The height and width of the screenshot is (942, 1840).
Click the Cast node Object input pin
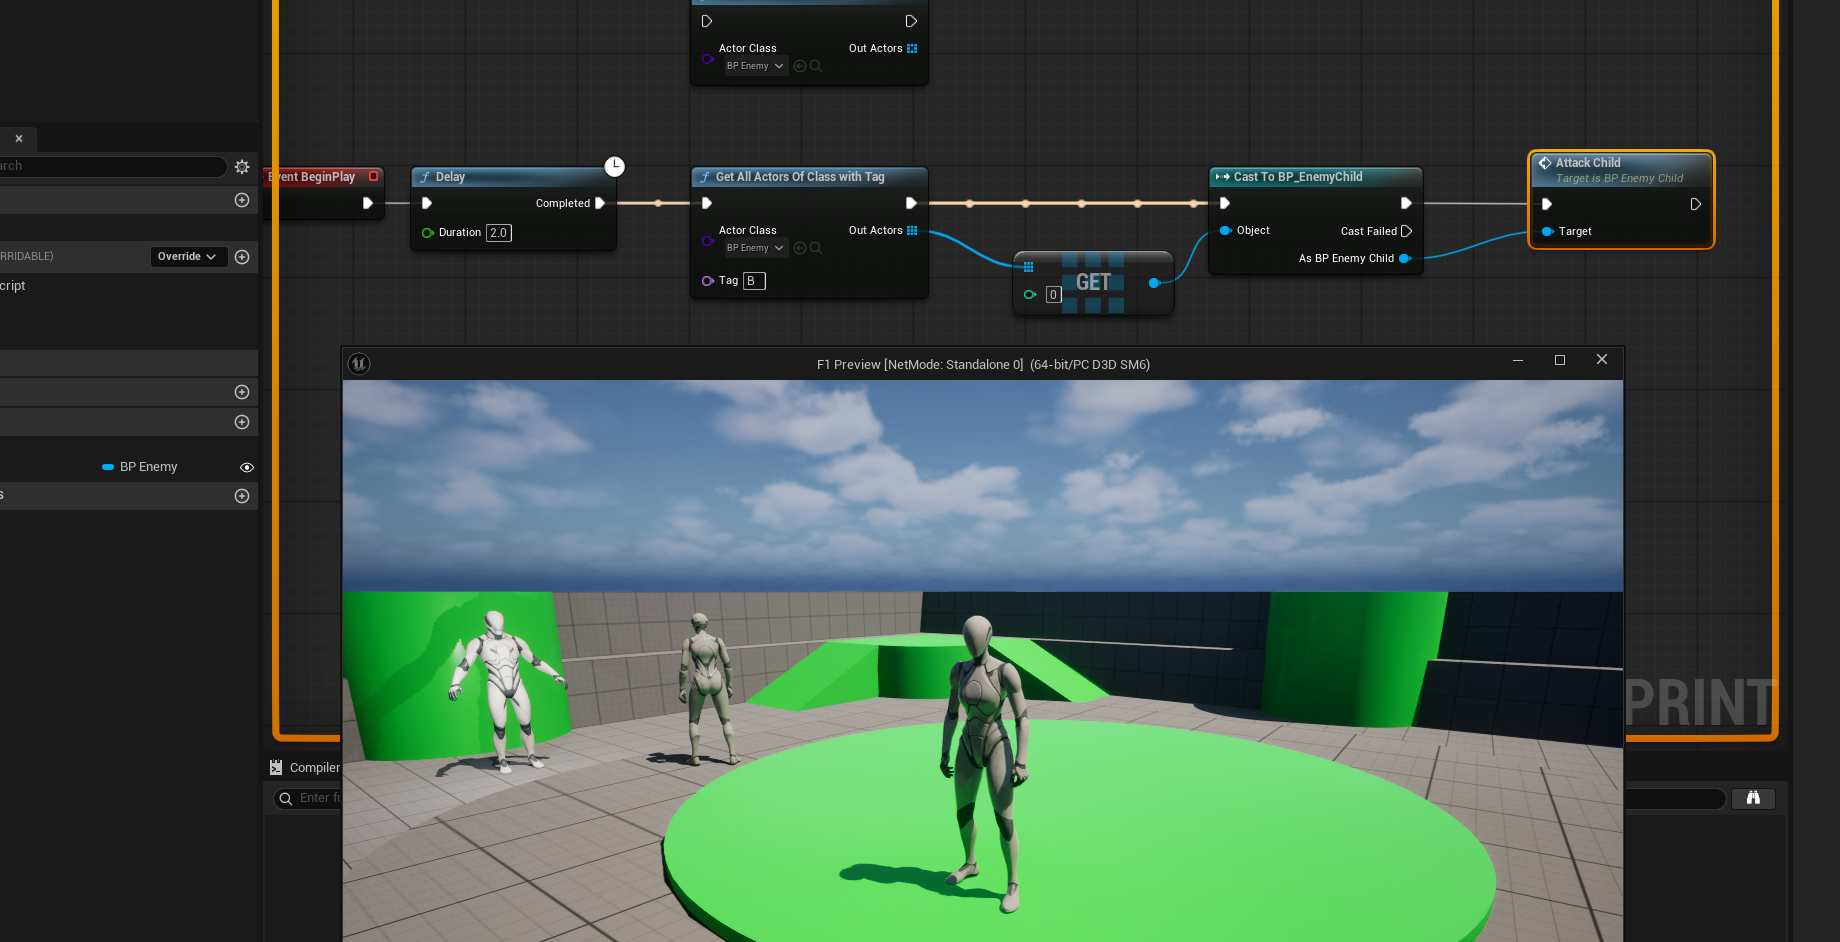pos(1225,231)
